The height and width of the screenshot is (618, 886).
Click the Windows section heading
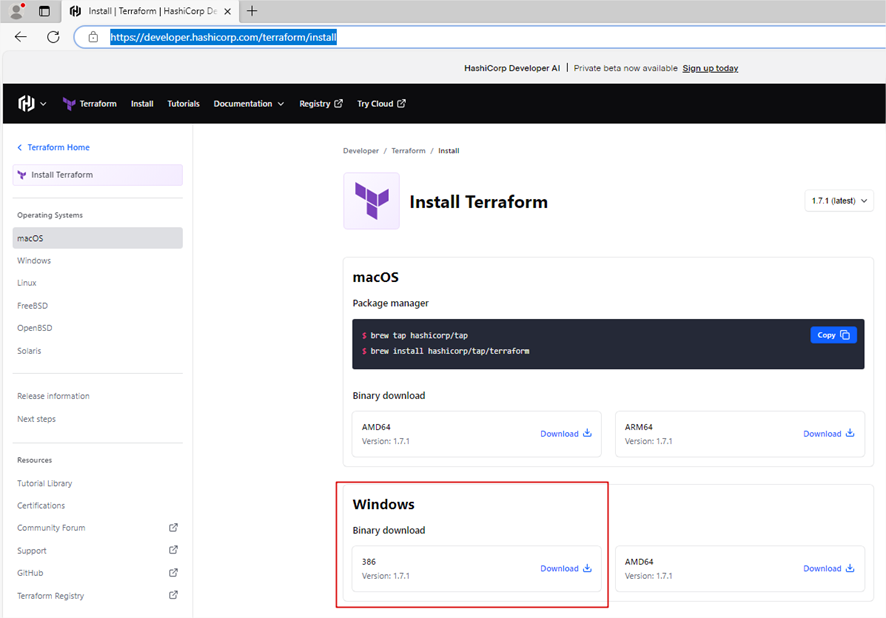(x=384, y=504)
